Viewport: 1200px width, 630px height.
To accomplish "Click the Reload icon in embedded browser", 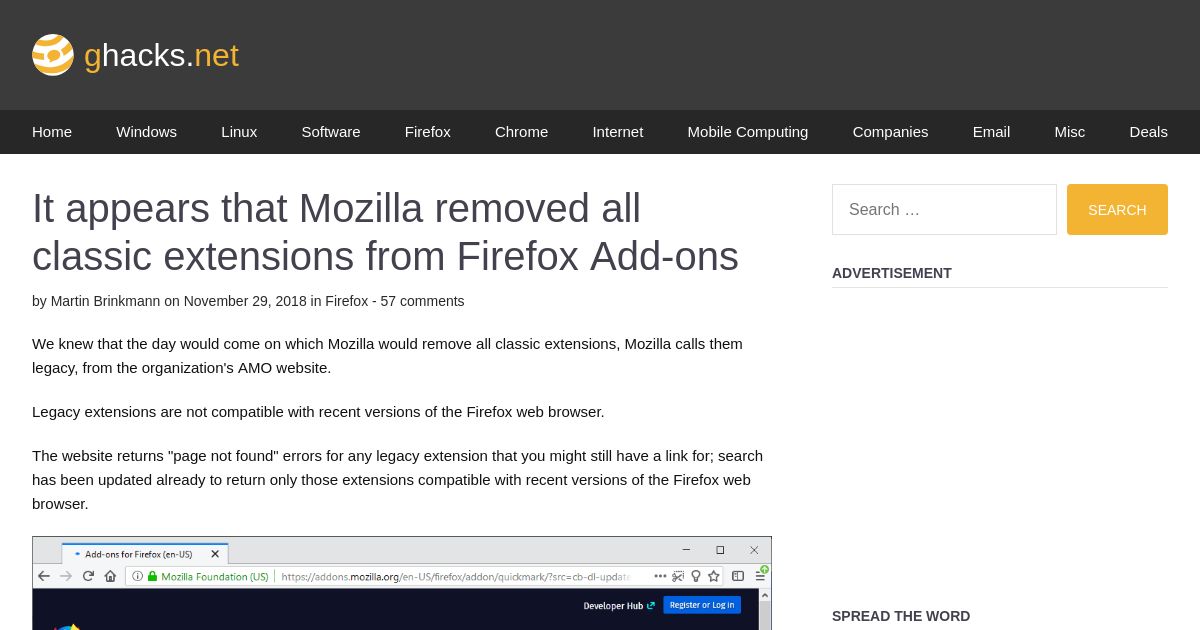I will [88, 576].
